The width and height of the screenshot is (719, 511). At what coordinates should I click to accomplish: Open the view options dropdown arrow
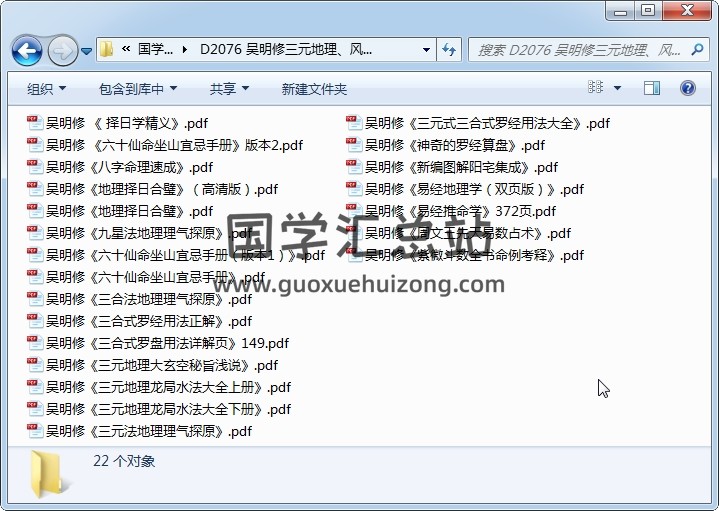[617, 88]
